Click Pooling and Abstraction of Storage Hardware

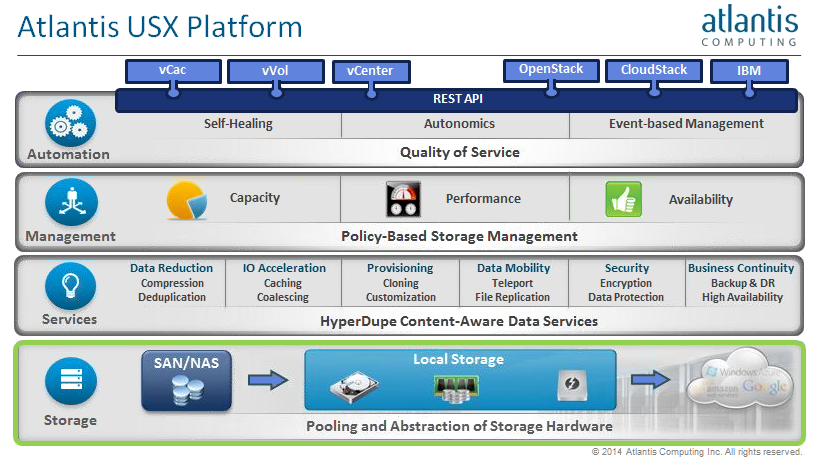[459, 426]
